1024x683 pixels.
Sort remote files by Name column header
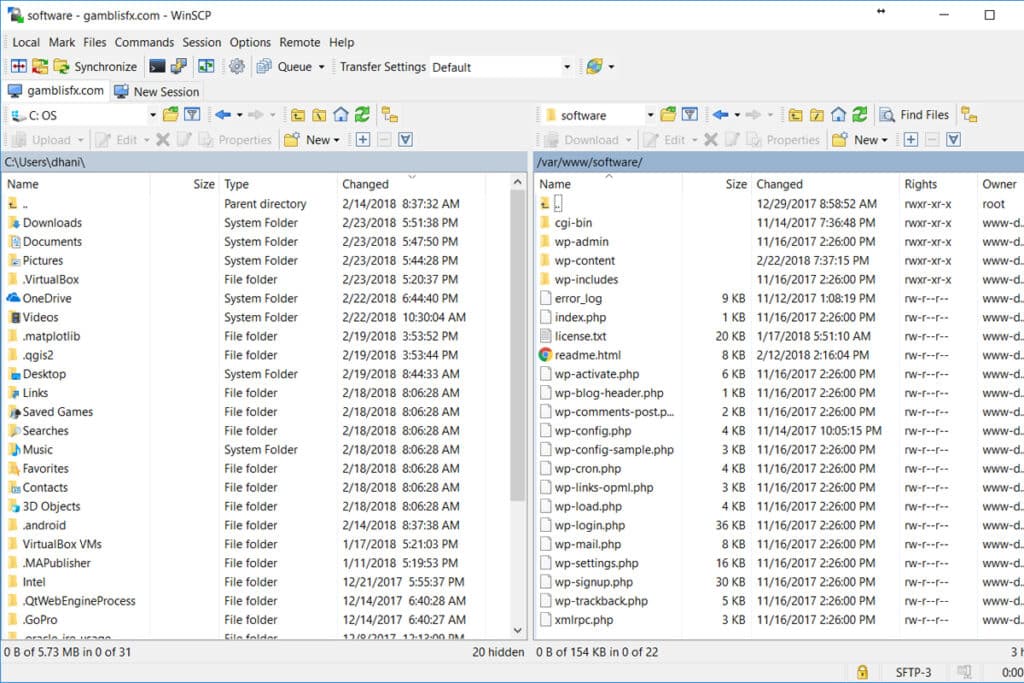(x=609, y=184)
